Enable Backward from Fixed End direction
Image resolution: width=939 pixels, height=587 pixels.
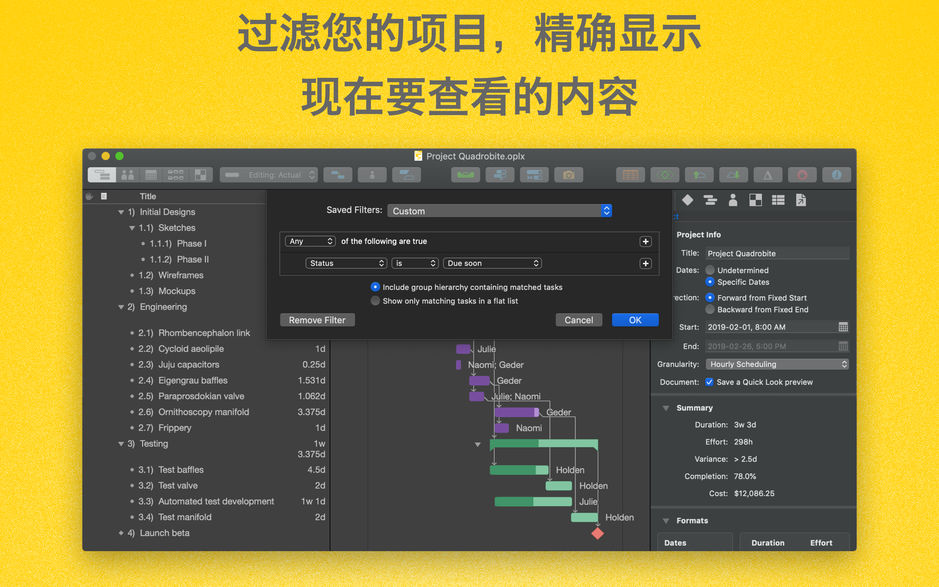(x=710, y=307)
